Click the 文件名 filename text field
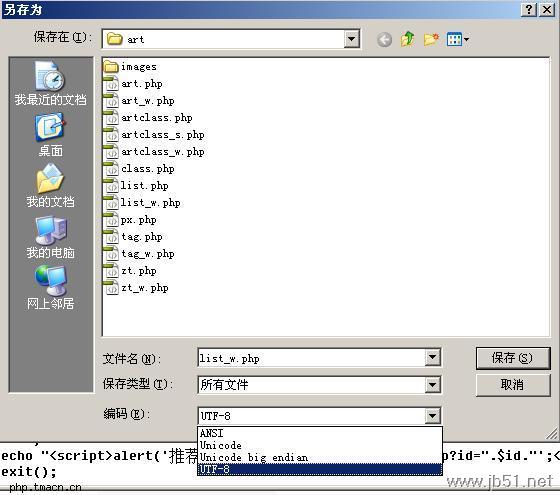560x495 pixels. tap(311, 358)
